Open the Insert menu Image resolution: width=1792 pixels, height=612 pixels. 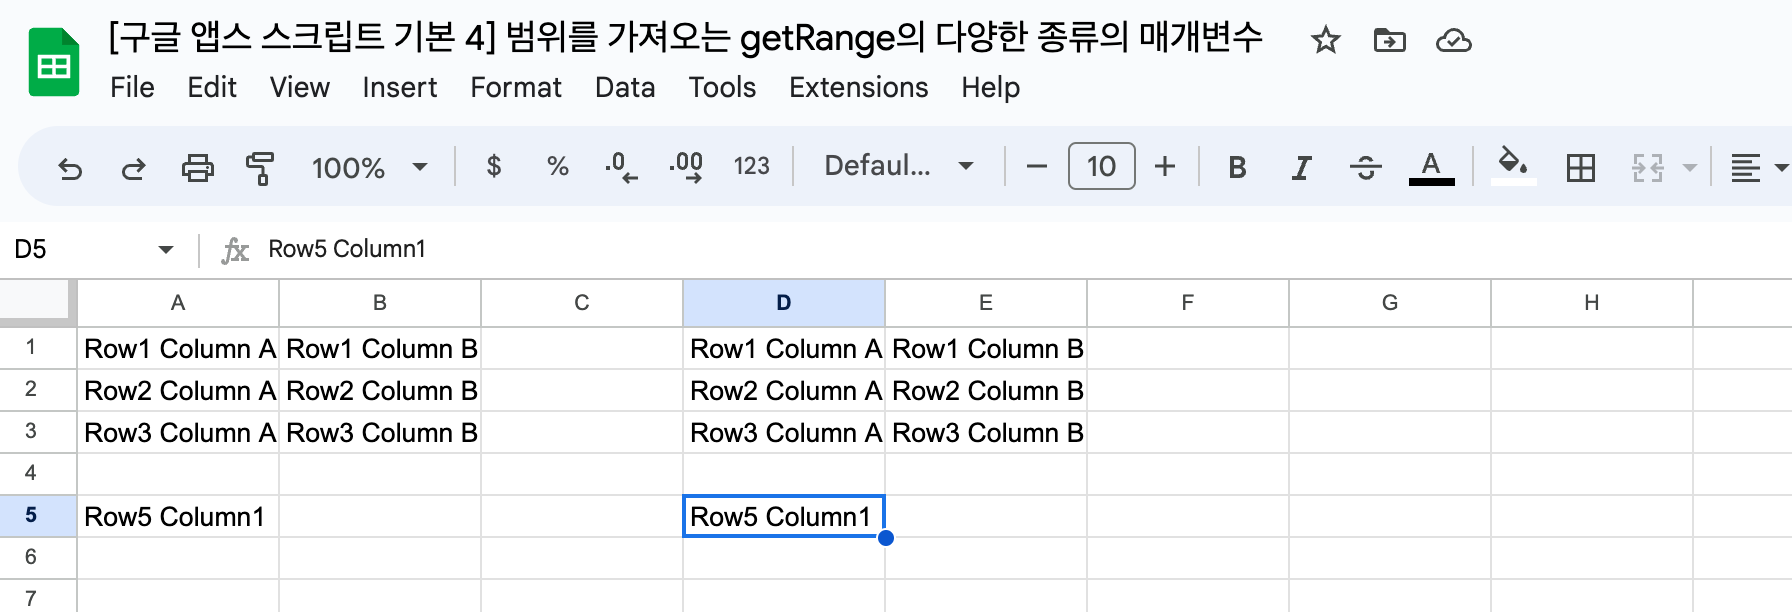tap(399, 88)
